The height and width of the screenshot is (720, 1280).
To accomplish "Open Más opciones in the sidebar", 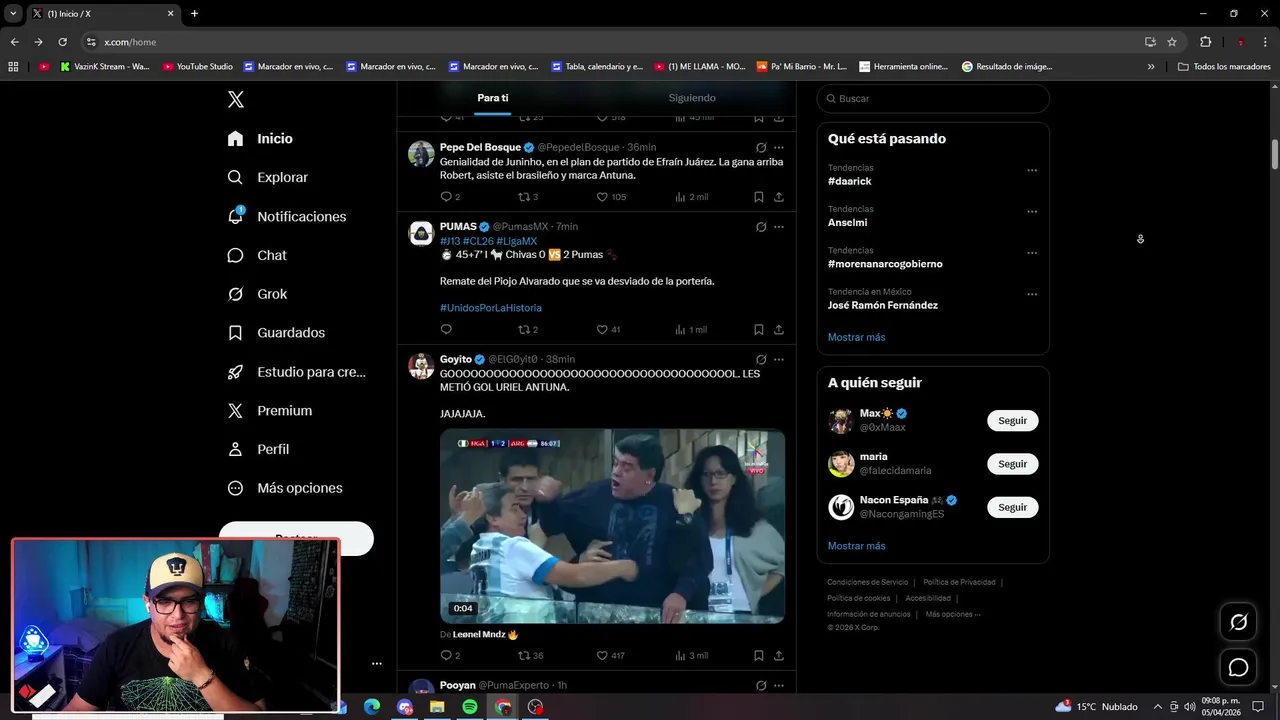I will [285, 488].
